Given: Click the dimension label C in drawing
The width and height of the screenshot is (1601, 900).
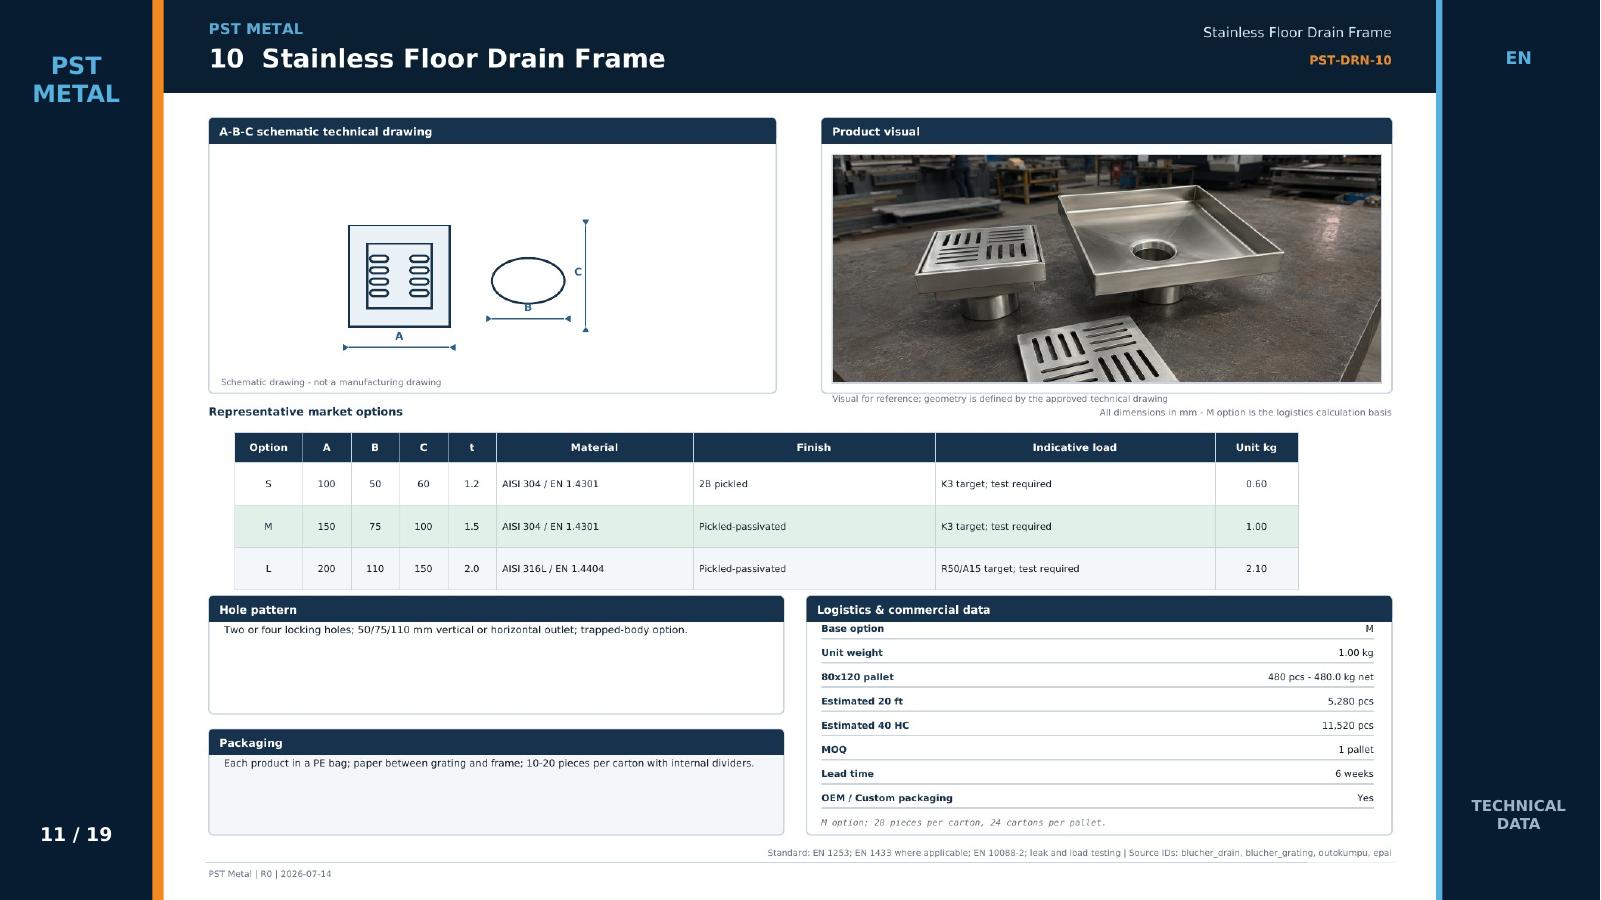Looking at the screenshot, I should (578, 272).
